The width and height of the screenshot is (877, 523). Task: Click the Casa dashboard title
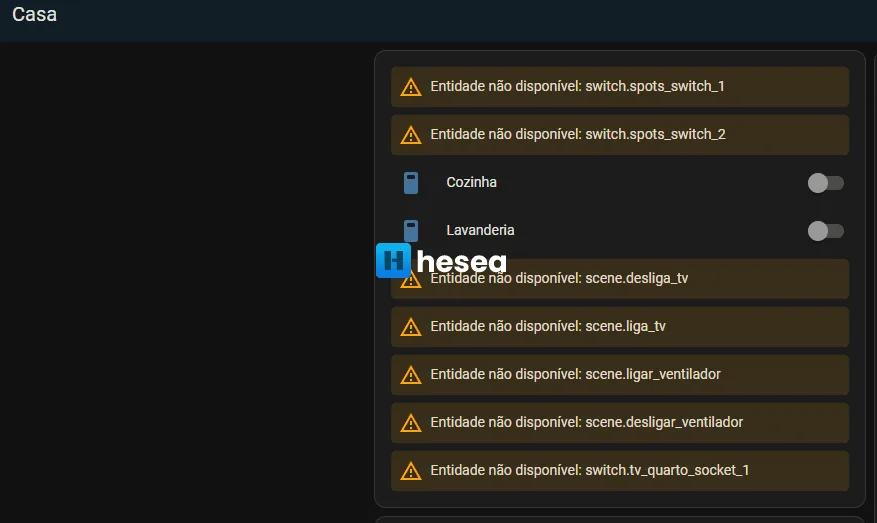34,15
